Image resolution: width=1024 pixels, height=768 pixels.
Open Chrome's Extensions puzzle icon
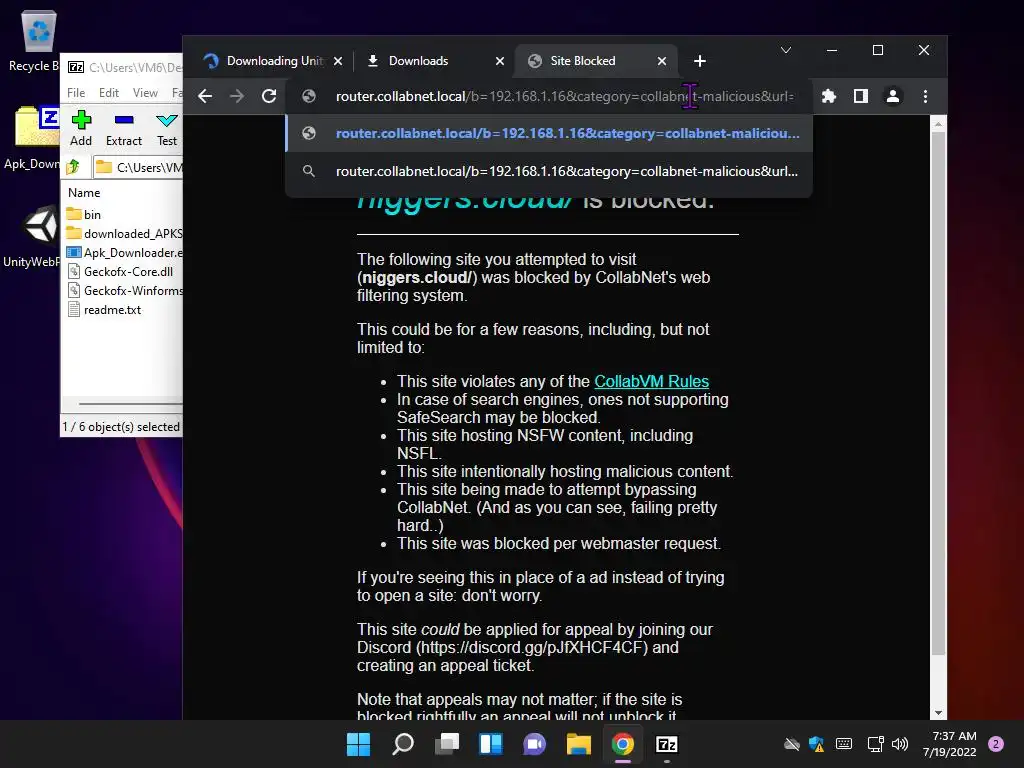(829, 97)
